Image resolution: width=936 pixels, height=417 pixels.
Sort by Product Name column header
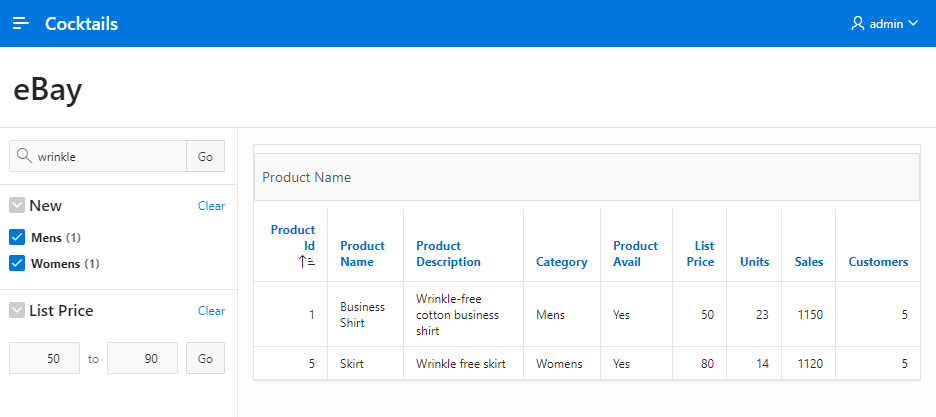(362, 254)
